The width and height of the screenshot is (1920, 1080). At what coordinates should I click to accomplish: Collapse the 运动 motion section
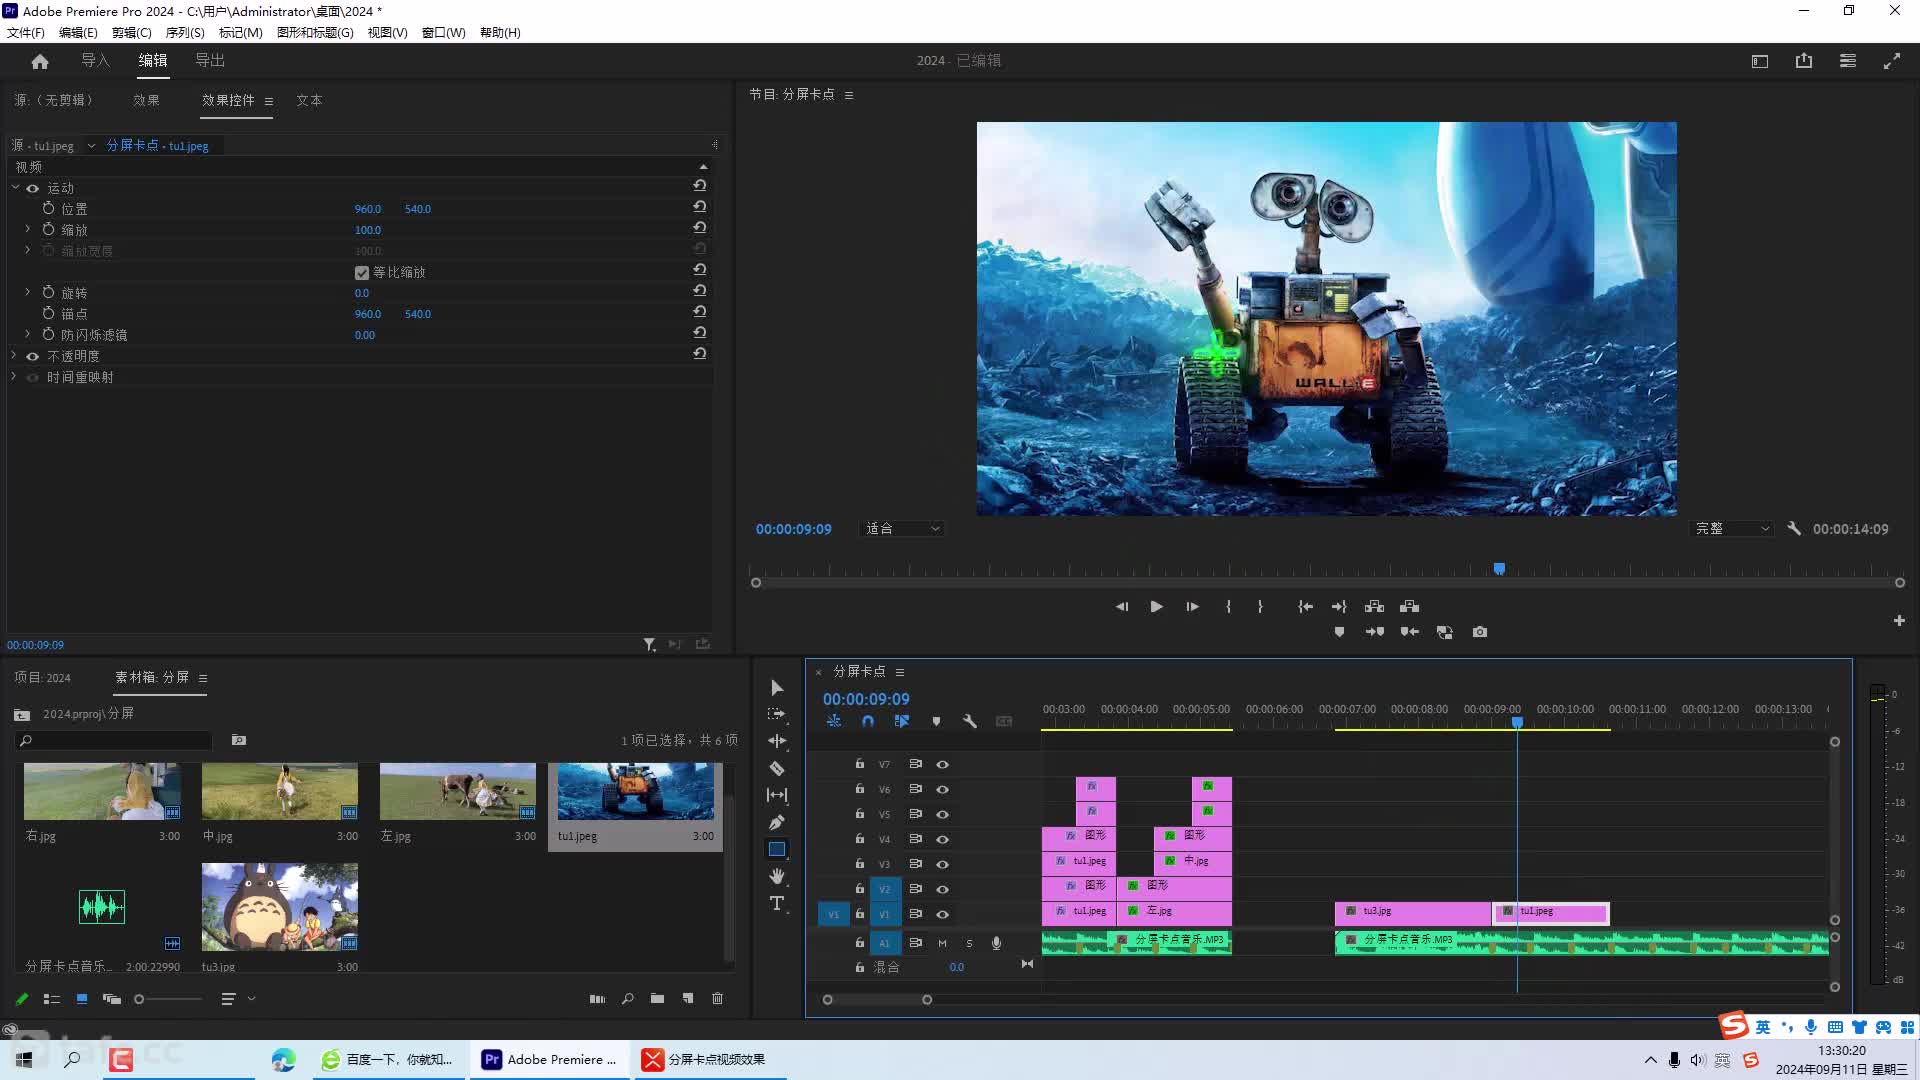pyautogui.click(x=15, y=187)
